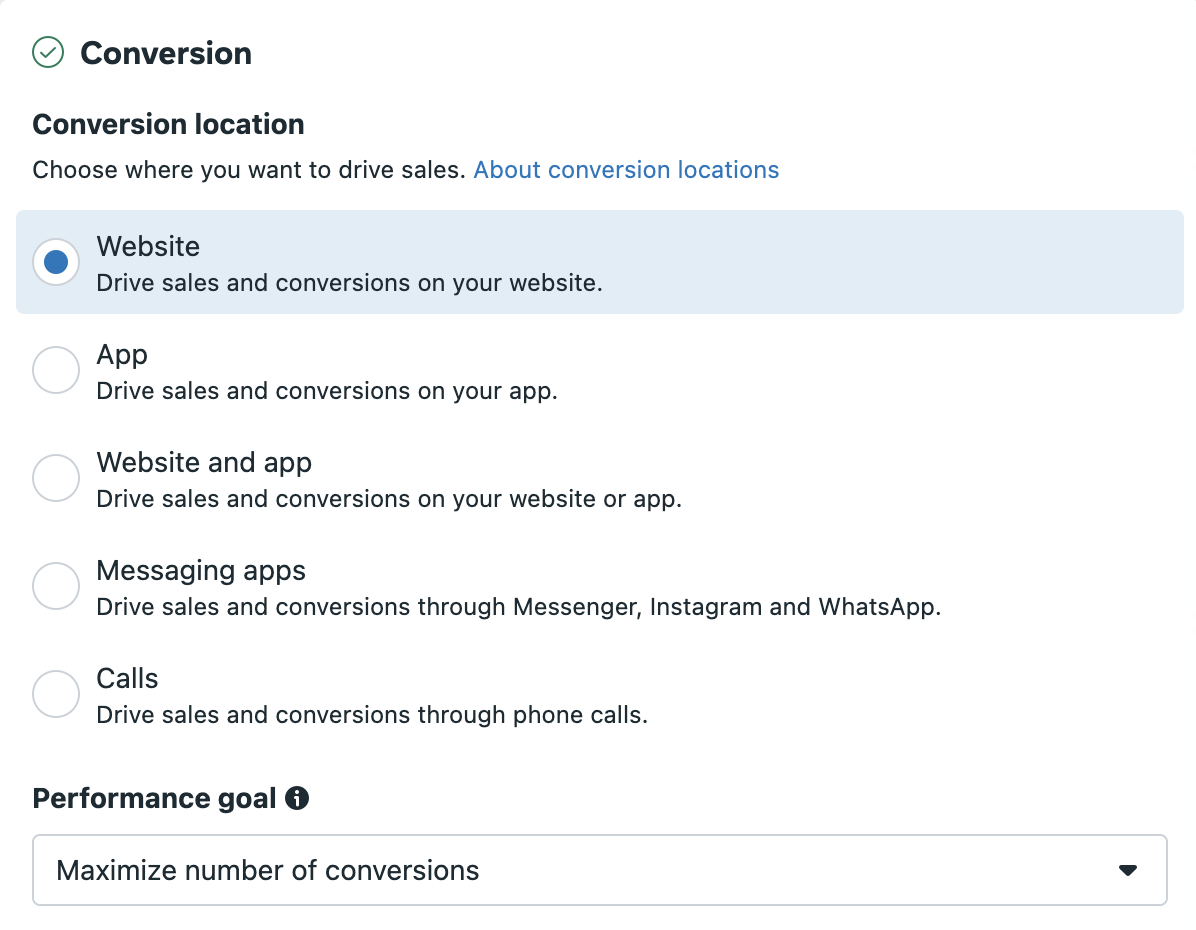
Task: Click the Performance goal dropdown arrow
Action: pos(1127,870)
